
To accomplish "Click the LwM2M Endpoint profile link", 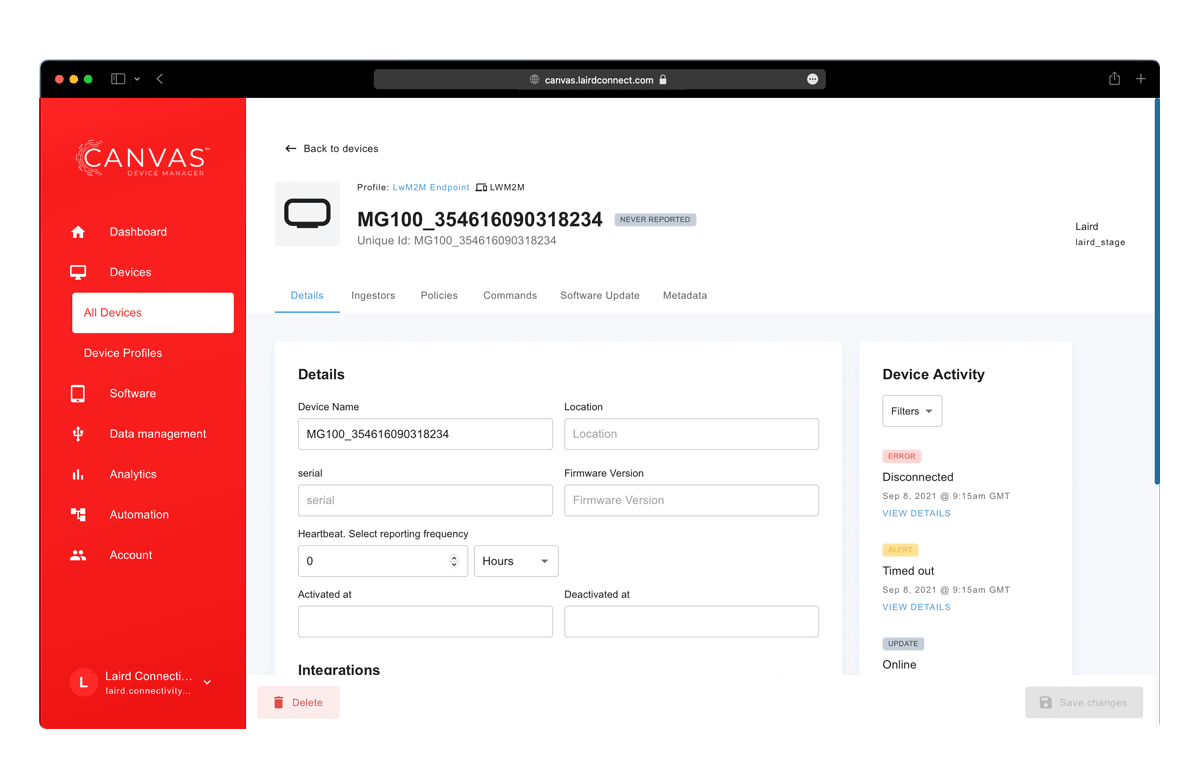I will coord(431,188).
